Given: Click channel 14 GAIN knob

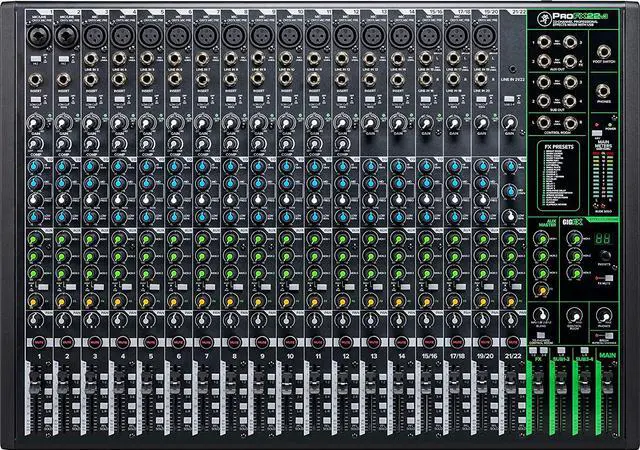Looking at the screenshot, I should click(x=398, y=123).
